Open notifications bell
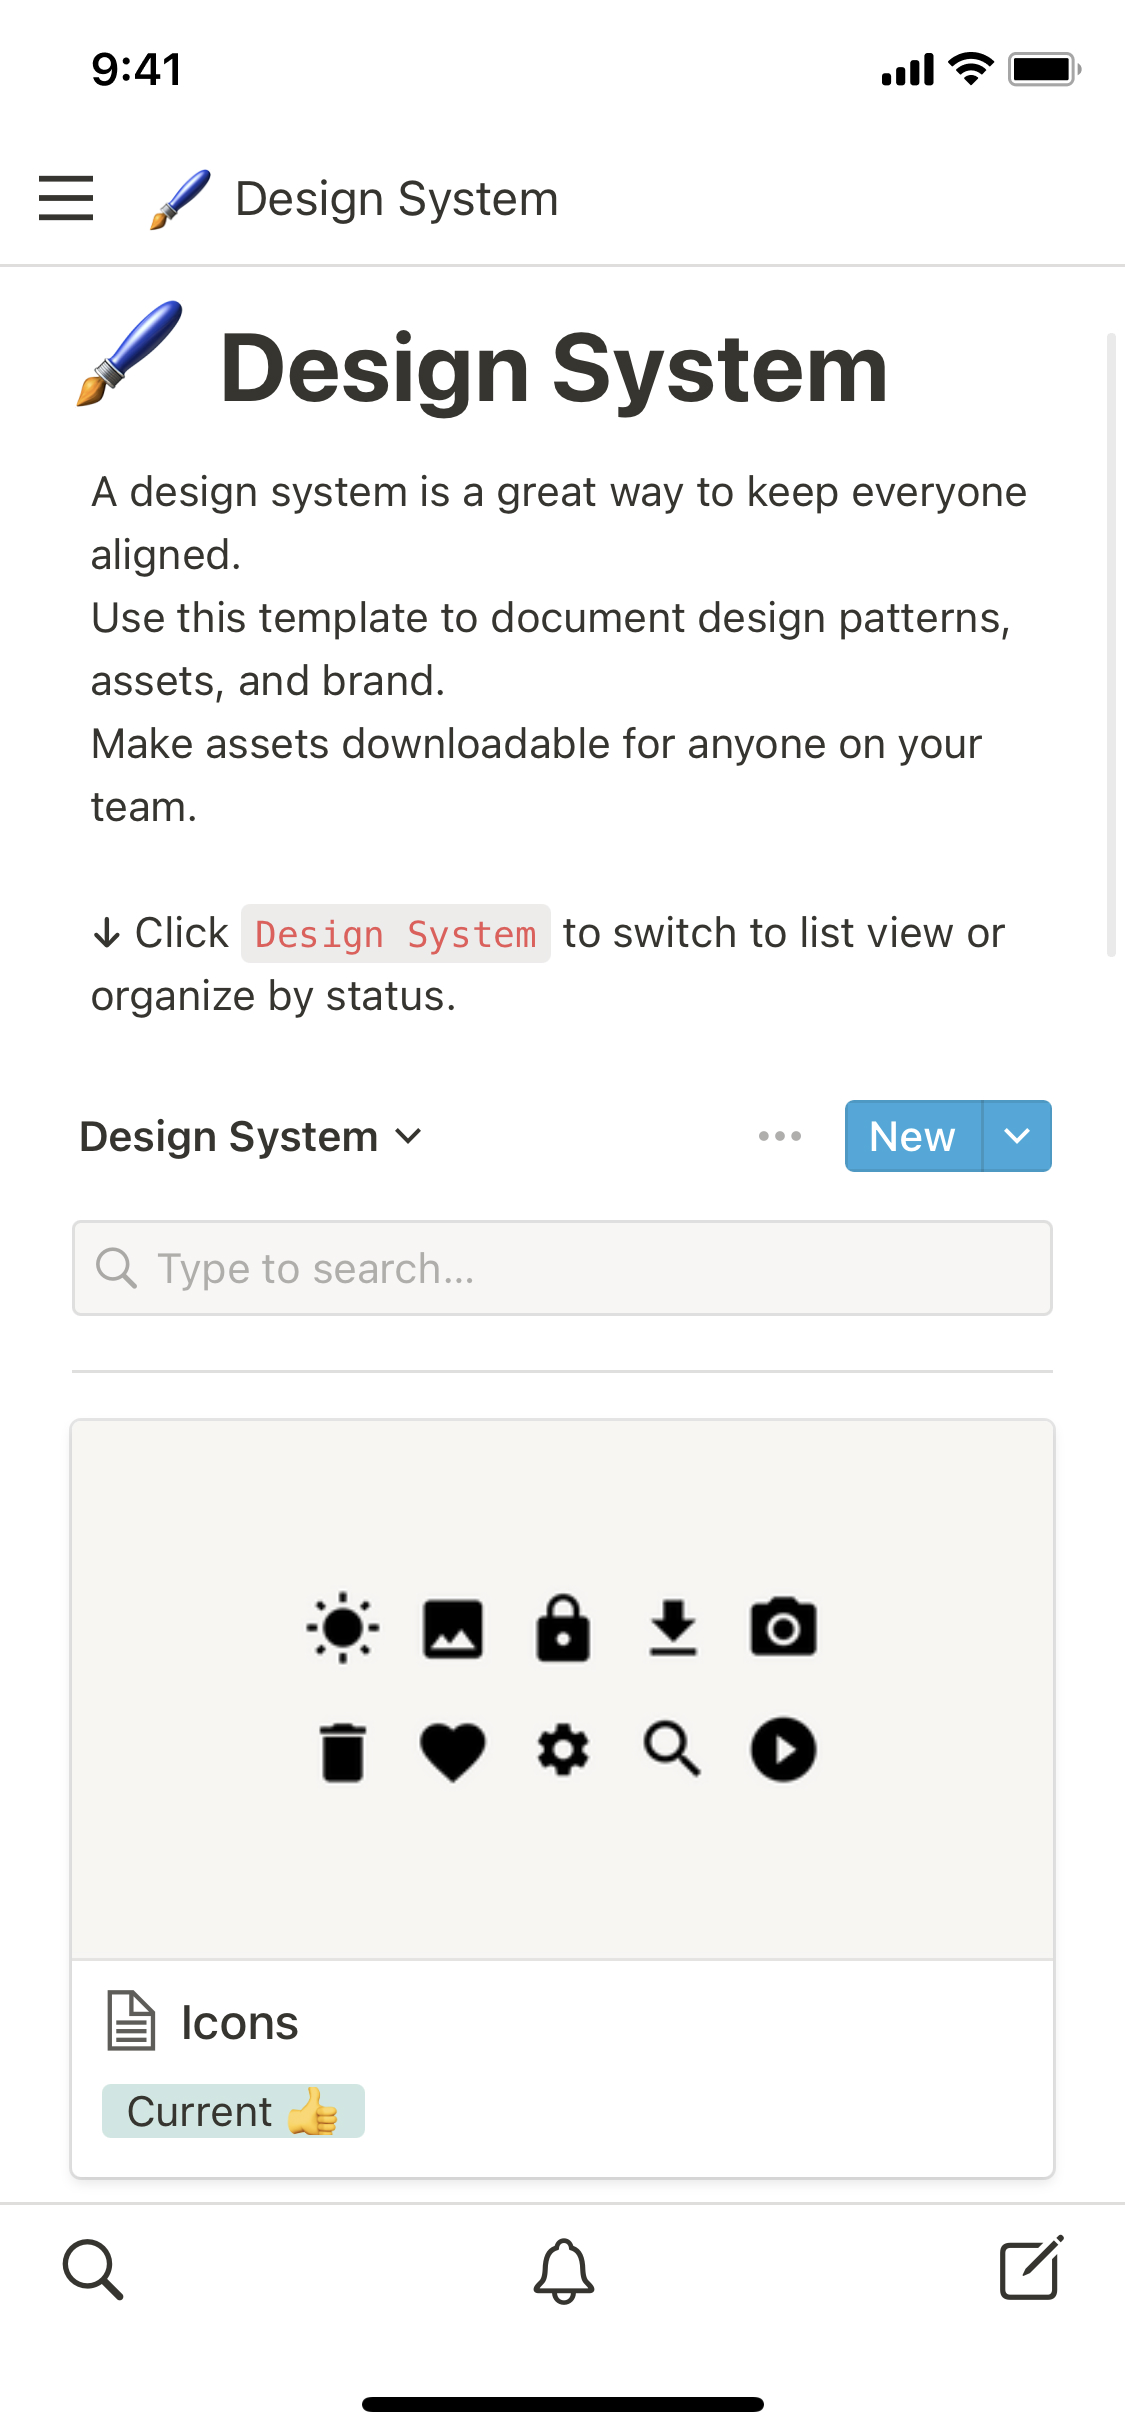1125x2436 pixels. pyautogui.click(x=563, y=2270)
